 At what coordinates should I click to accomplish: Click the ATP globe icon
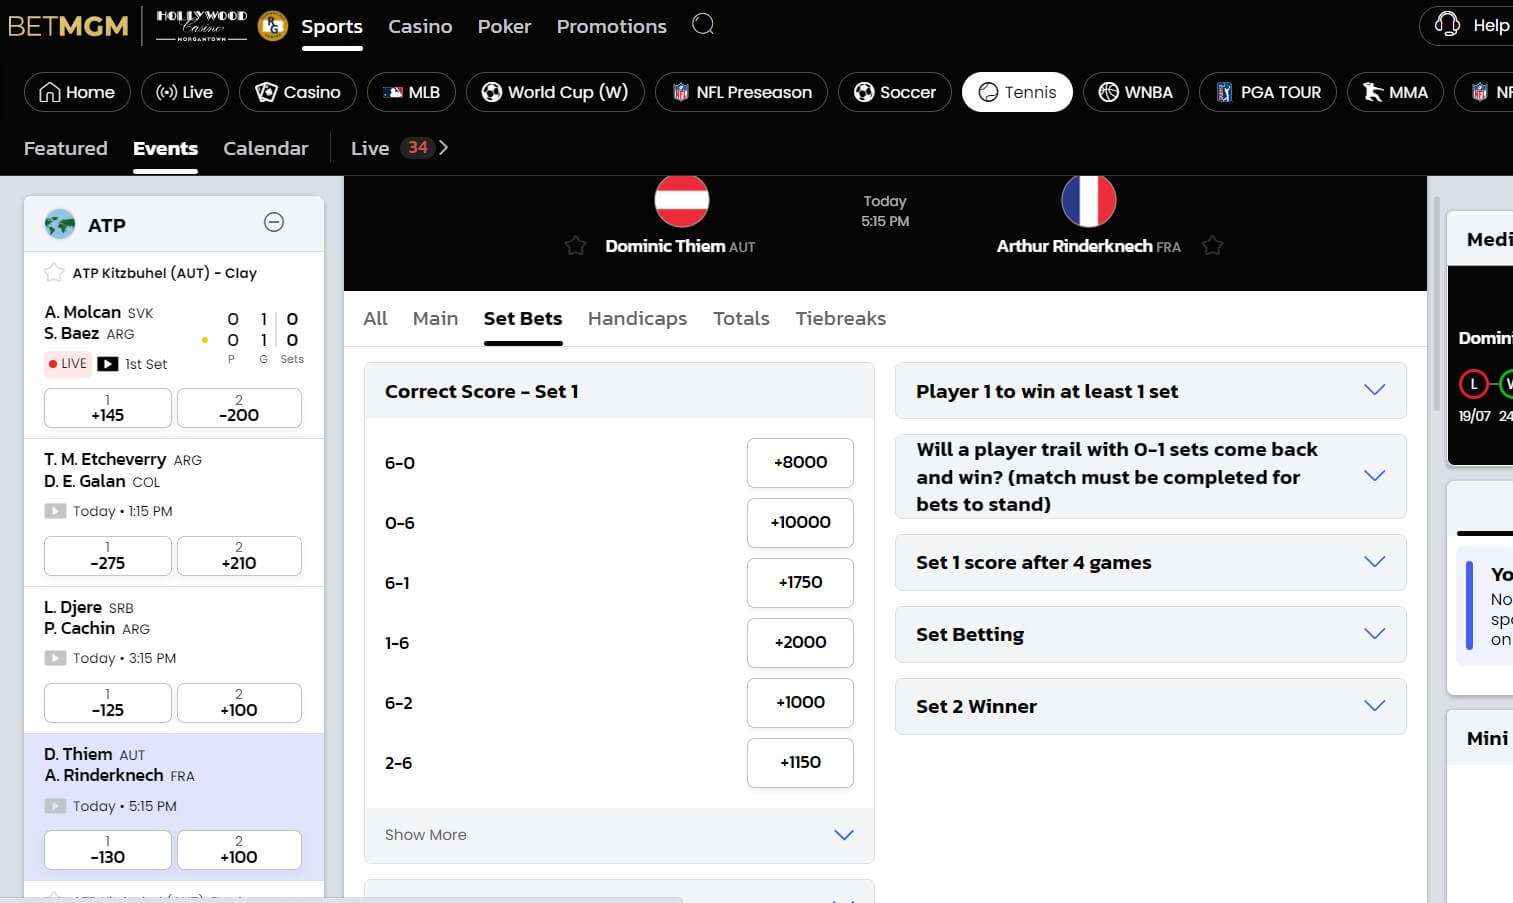60,224
